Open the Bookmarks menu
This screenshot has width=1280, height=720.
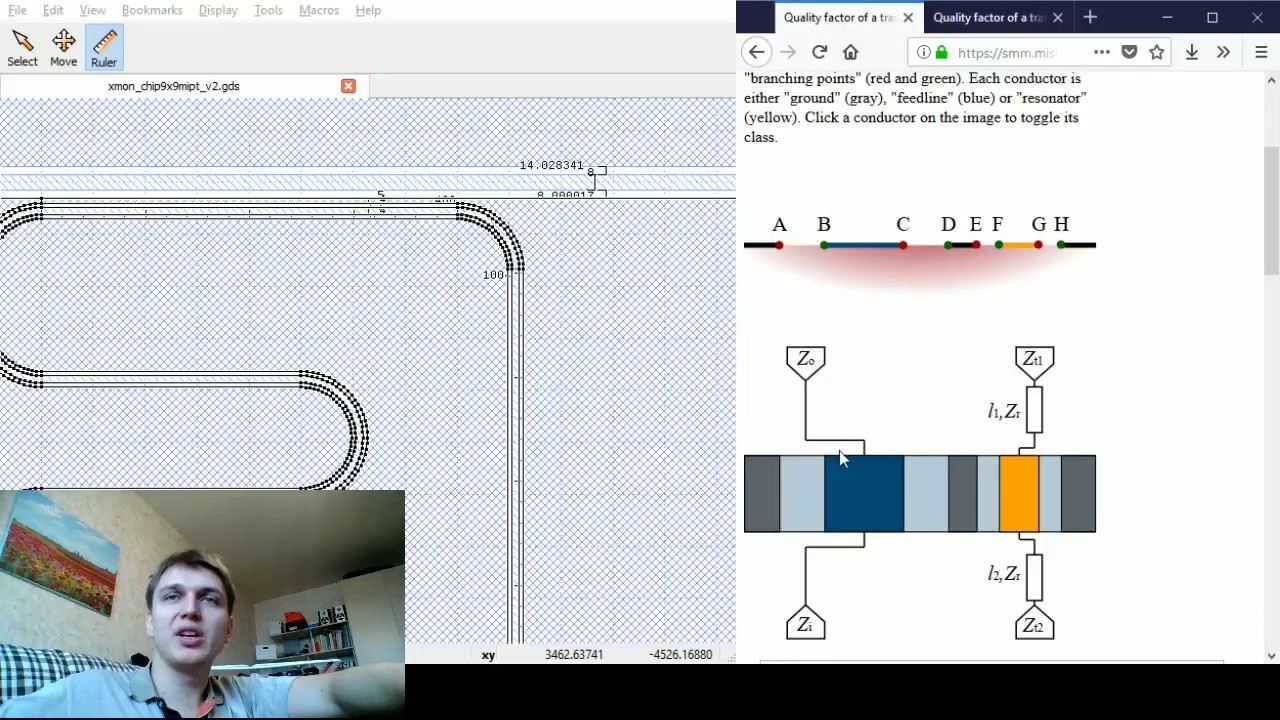click(x=152, y=10)
